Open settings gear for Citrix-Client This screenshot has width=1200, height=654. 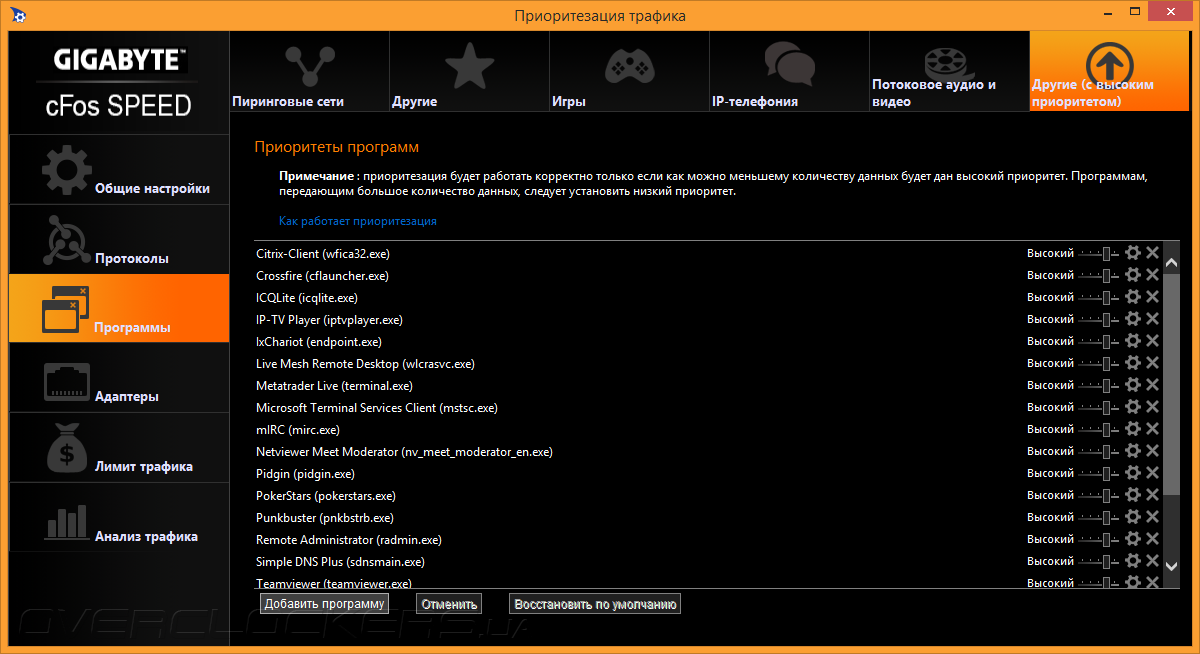click(x=1133, y=253)
